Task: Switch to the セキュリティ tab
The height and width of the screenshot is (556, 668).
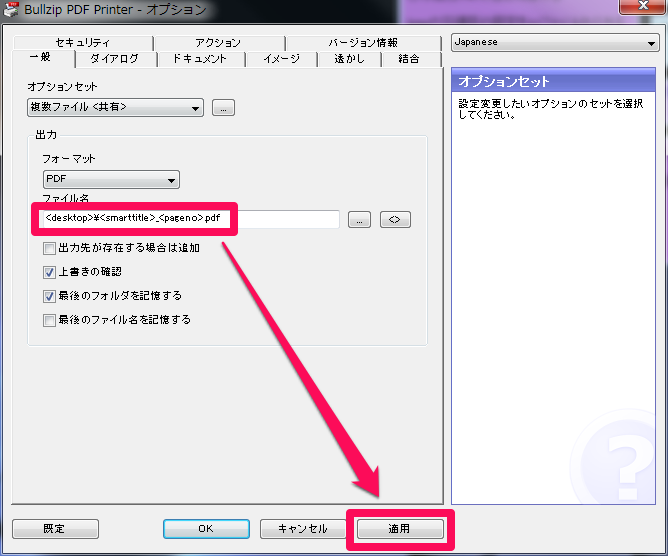Action: pyautogui.click(x=83, y=43)
